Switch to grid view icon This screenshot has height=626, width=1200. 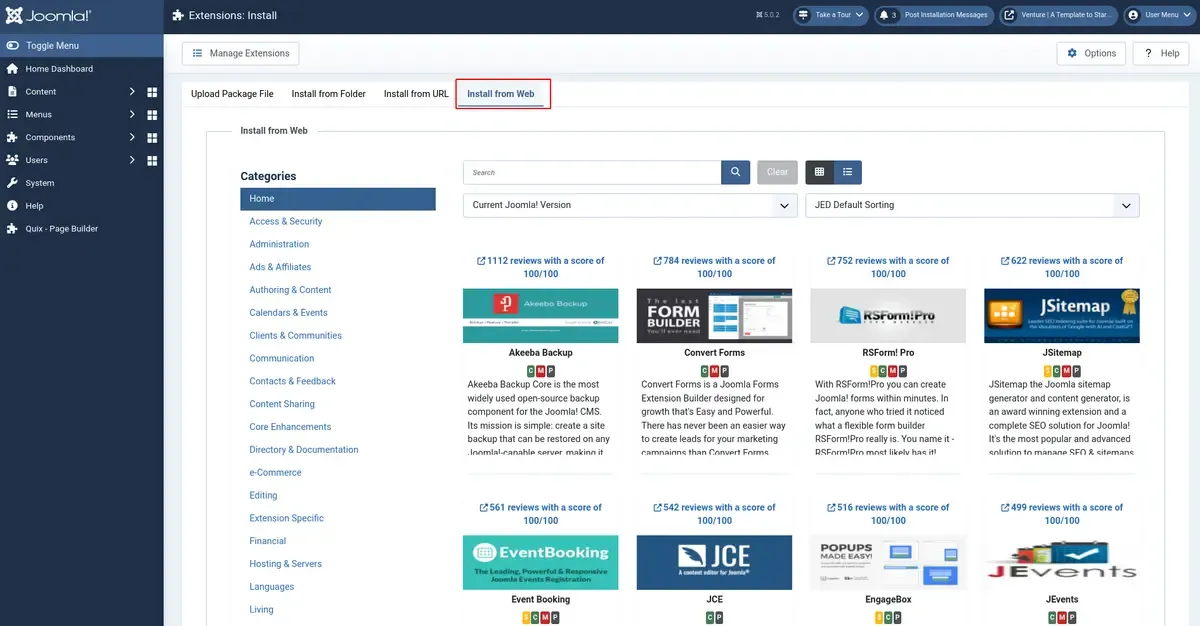click(x=819, y=172)
